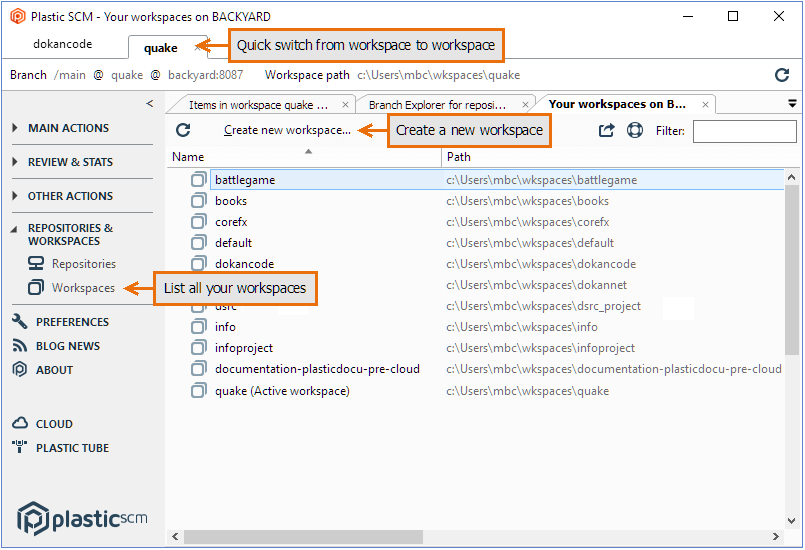Select the books workspace name
Viewport: 805px width, 550px height.
coord(231,201)
